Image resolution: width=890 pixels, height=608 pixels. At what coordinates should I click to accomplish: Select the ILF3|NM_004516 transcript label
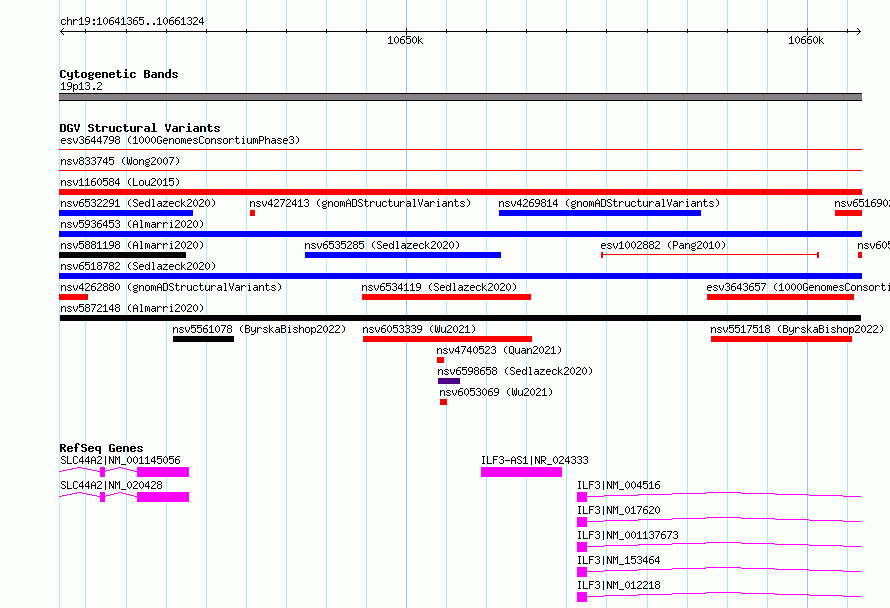[619, 485]
